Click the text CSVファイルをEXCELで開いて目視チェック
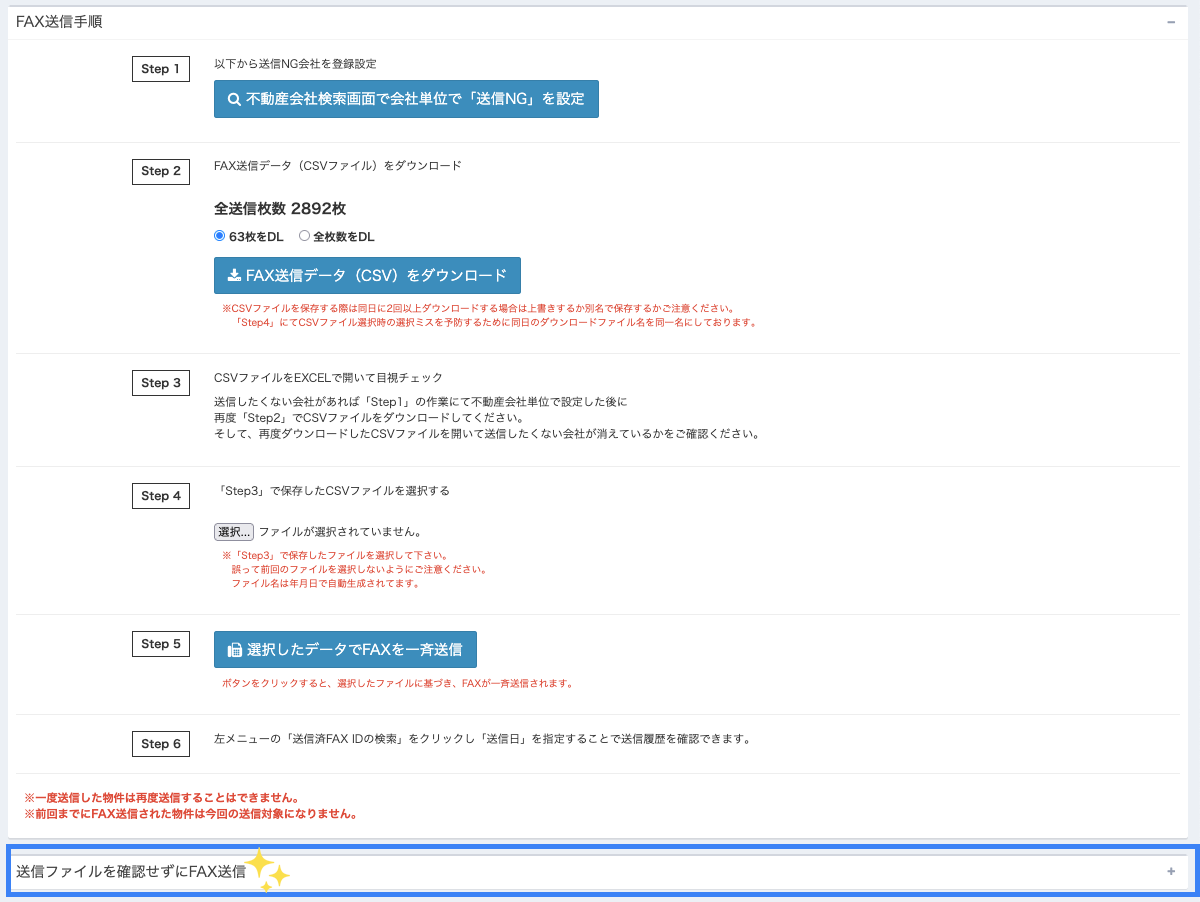Image resolution: width=1200 pixels, height=902 pixels. 328,378
